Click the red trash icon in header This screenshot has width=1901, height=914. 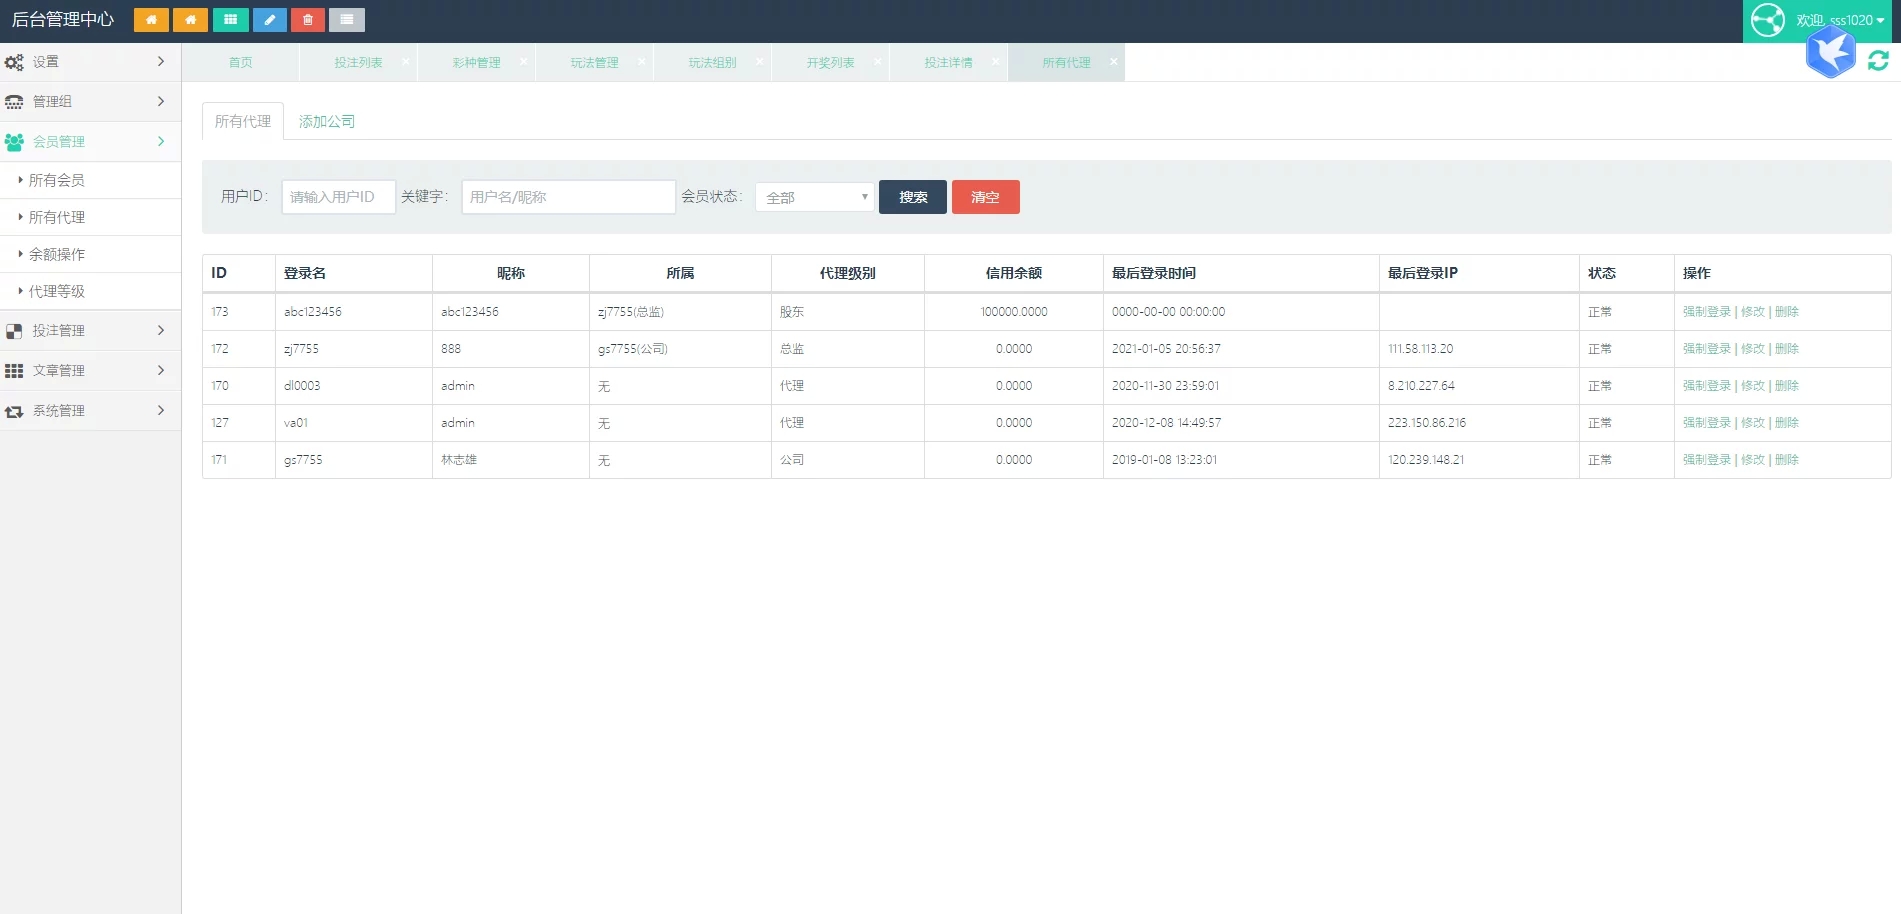tap(308, 20)
